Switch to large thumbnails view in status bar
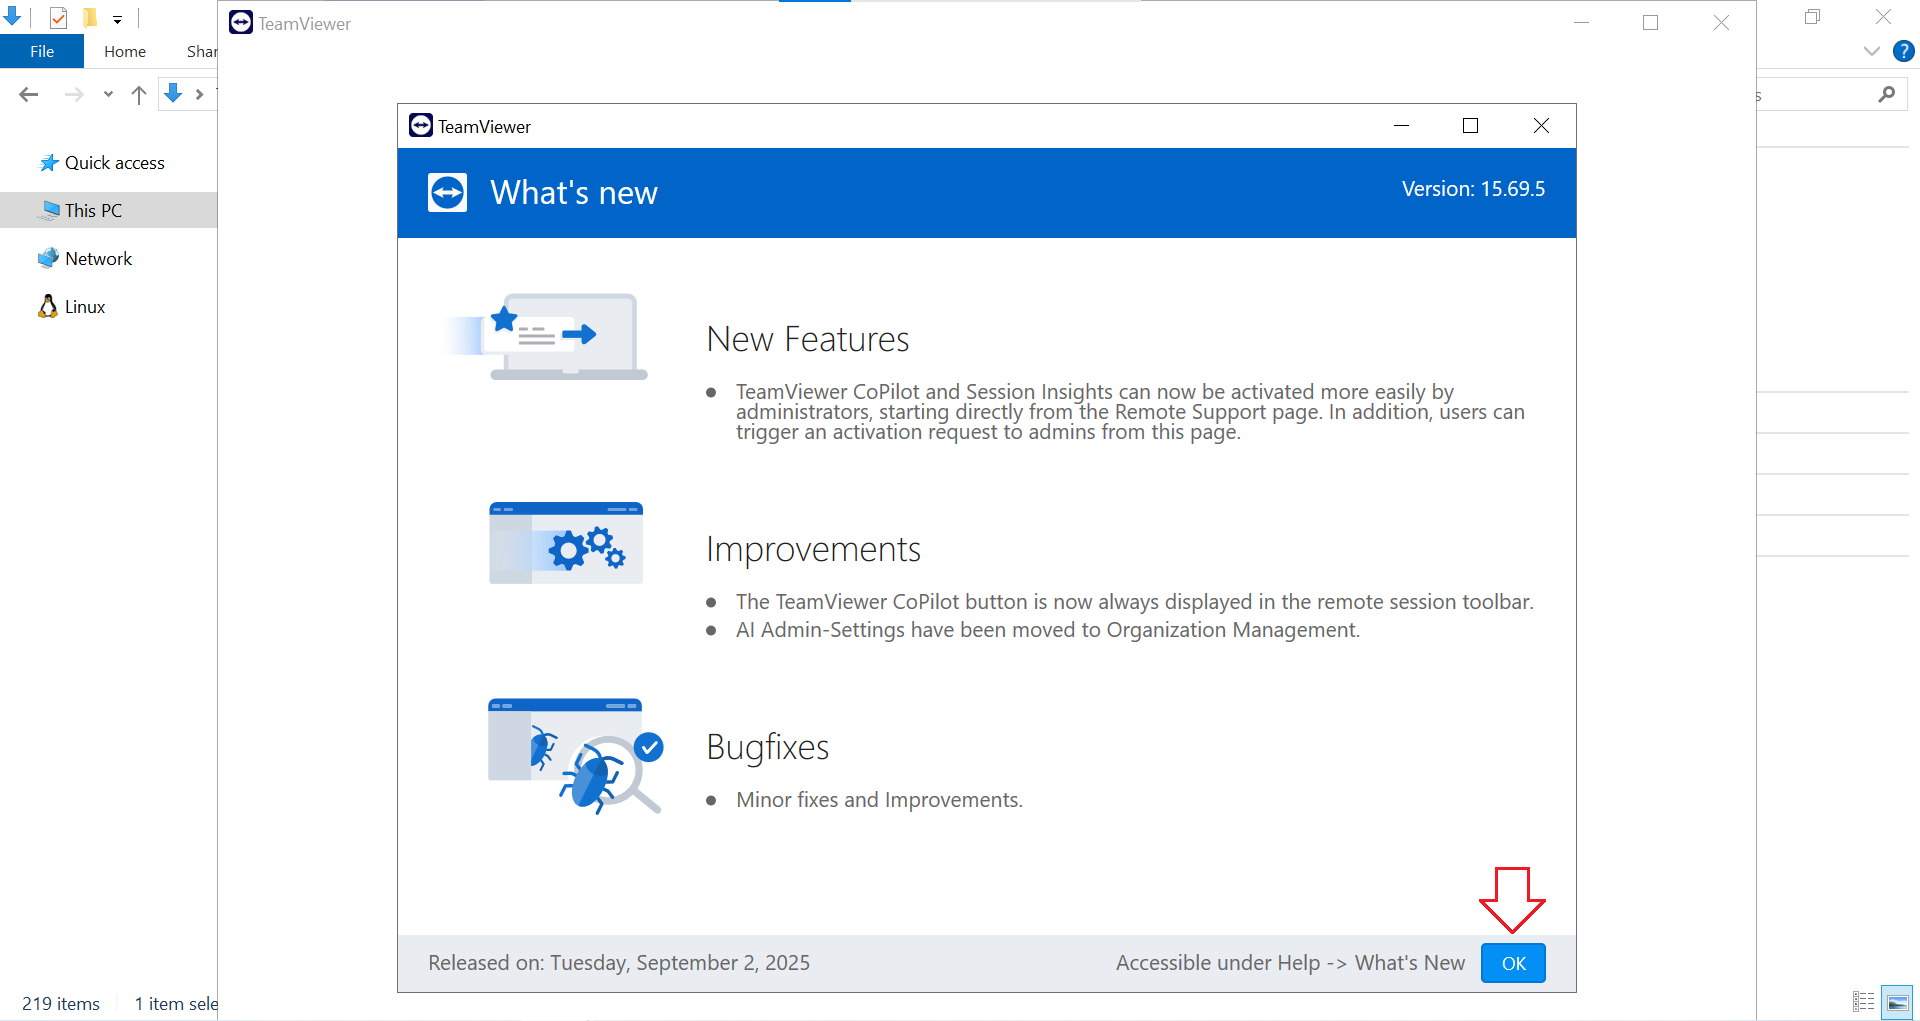The width and height of the screenshot is (1920, 1021). pos(1897,1001)
